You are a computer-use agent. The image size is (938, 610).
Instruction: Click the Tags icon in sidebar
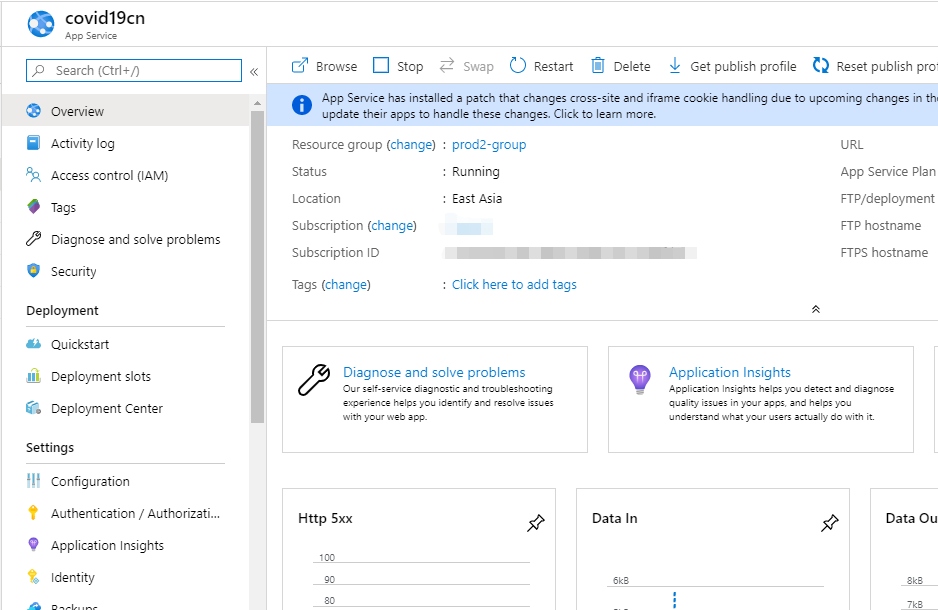(34, 207)
